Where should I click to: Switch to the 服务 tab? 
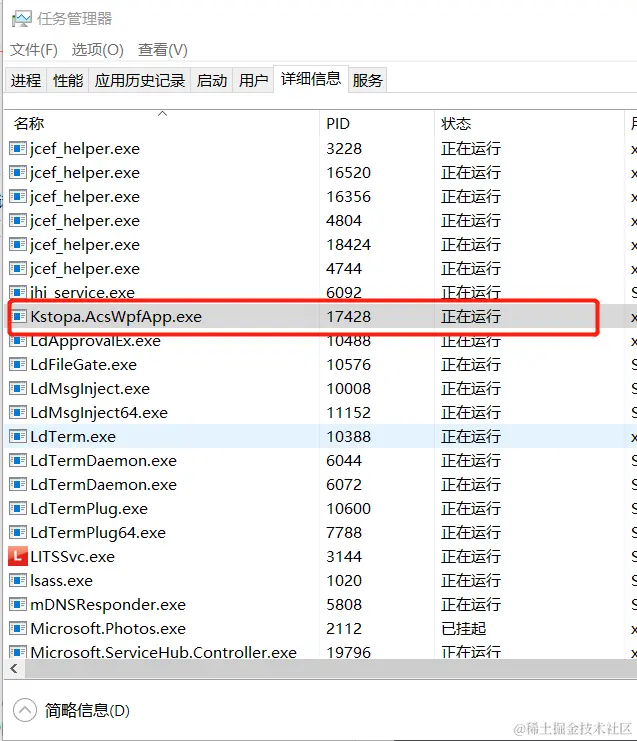(x=367, y=80)
